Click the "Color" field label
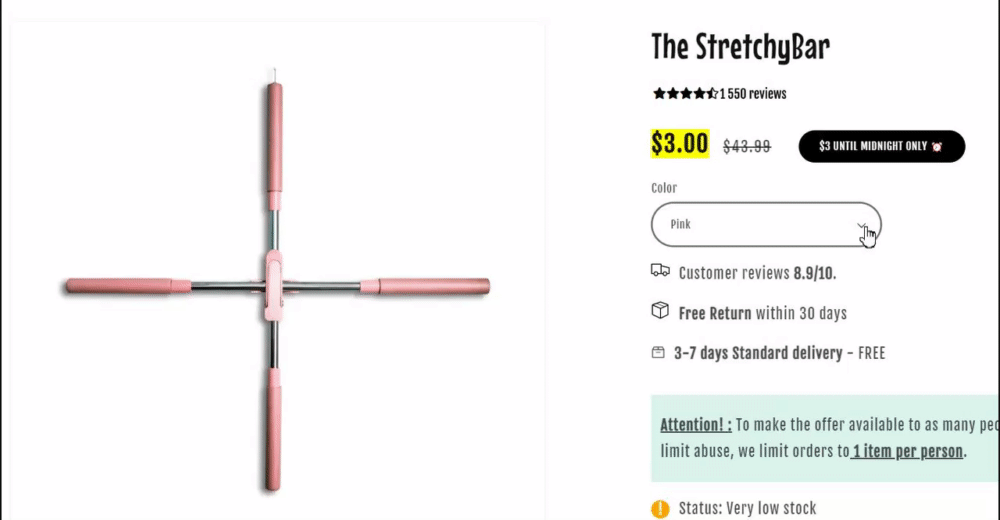 click(x=663, y=188)
